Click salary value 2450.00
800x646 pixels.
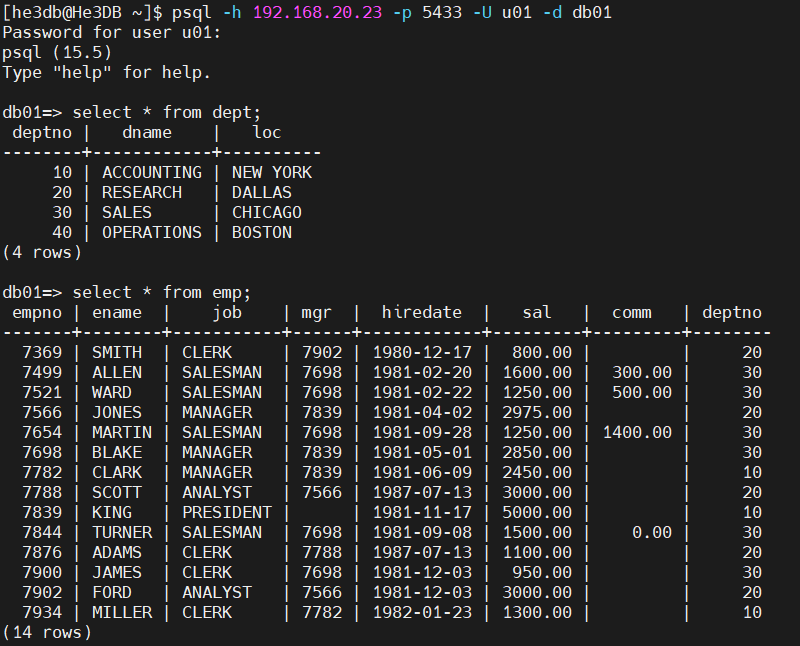pyautogui.click(x=537, y=473)
